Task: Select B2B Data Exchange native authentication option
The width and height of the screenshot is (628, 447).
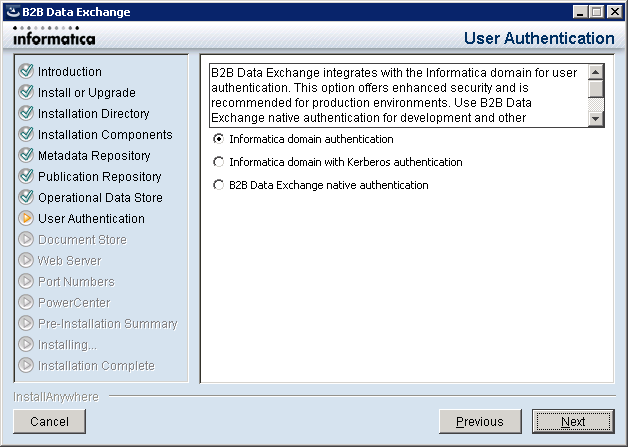Action: pyautogui.click(x=219, y=185)
